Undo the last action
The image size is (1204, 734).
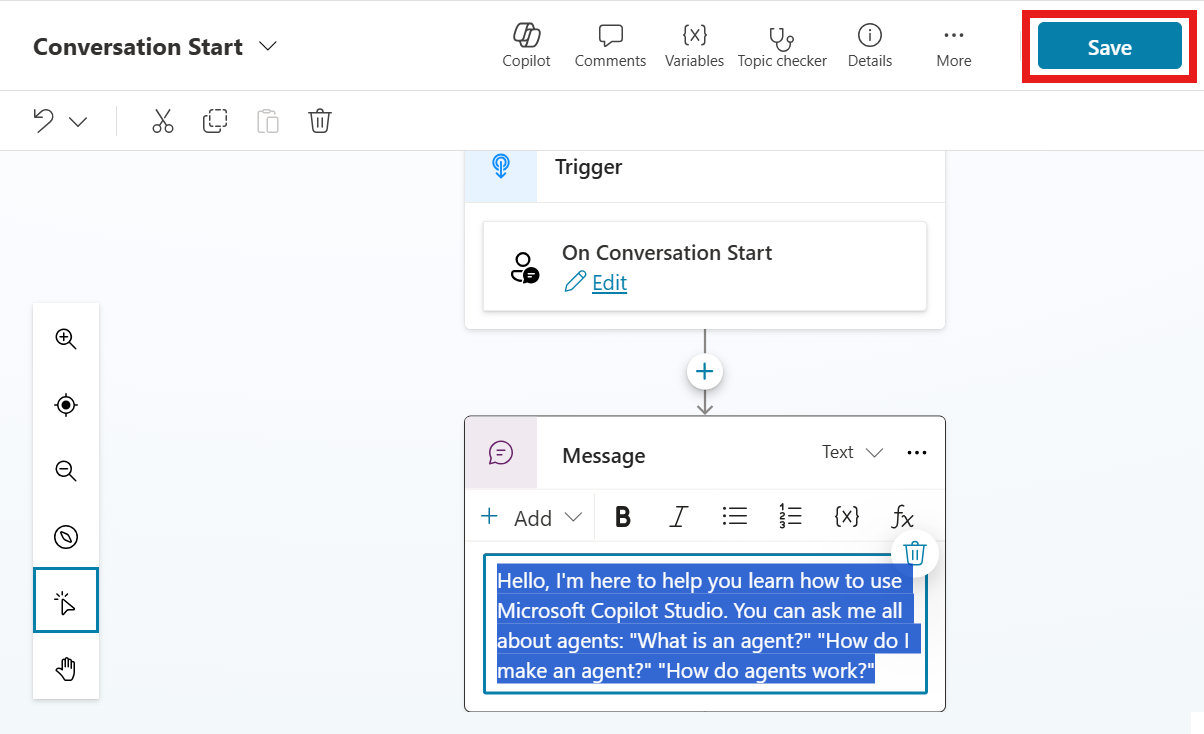click(43, 121)
